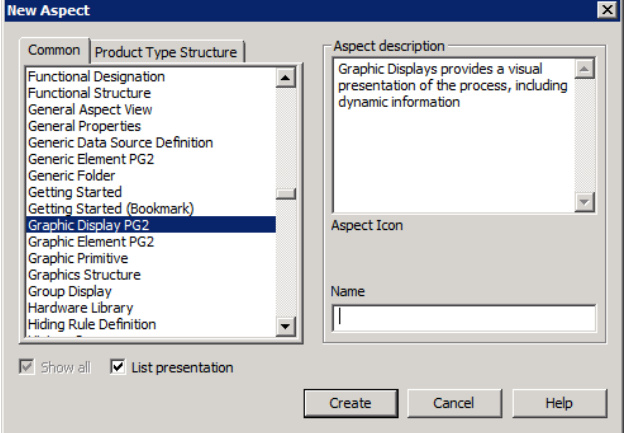Pick Getting Started (Bookmark) entry
The height and width of the screenshot is (433, 625).
click(x=111, y=209)
